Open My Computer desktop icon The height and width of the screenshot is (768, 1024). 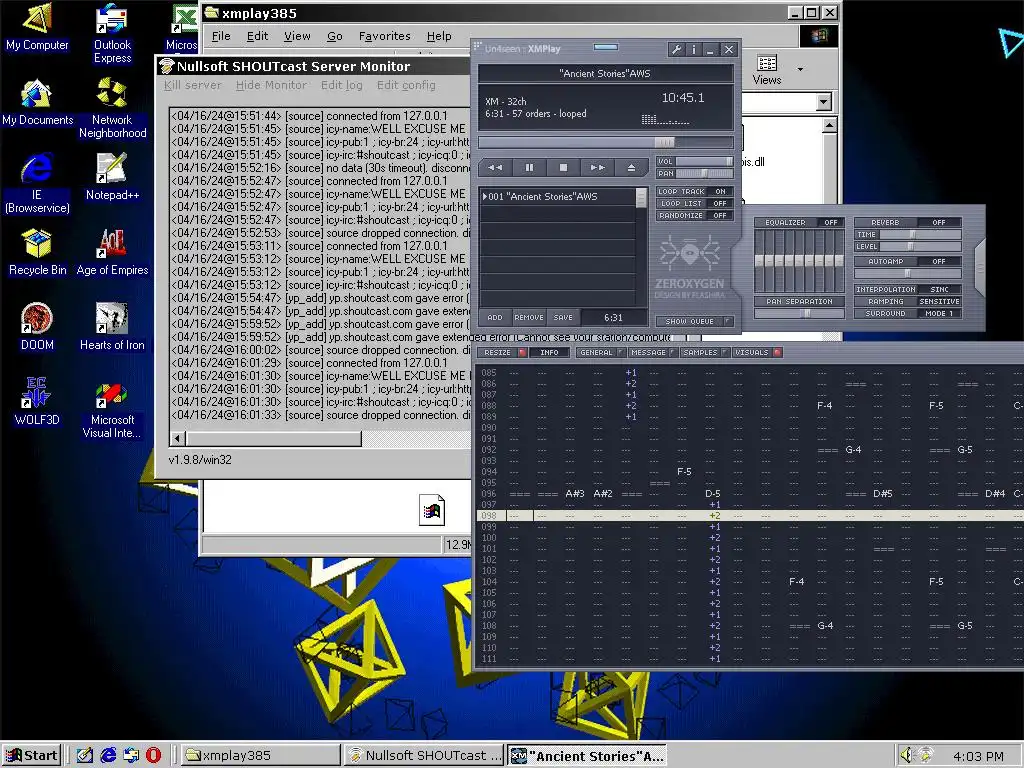pos(37,27)
